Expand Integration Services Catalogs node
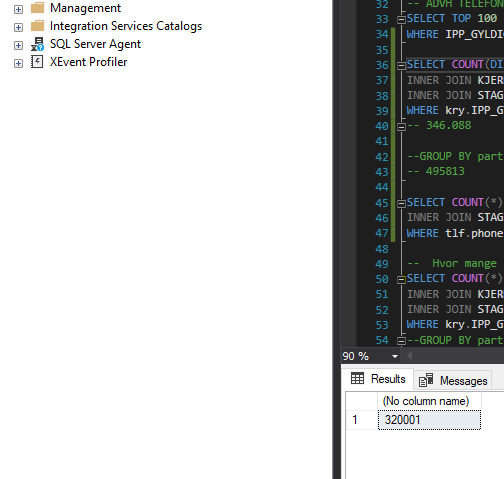The width and height of the screenshot is (504, 479). (x=18, y=27)
